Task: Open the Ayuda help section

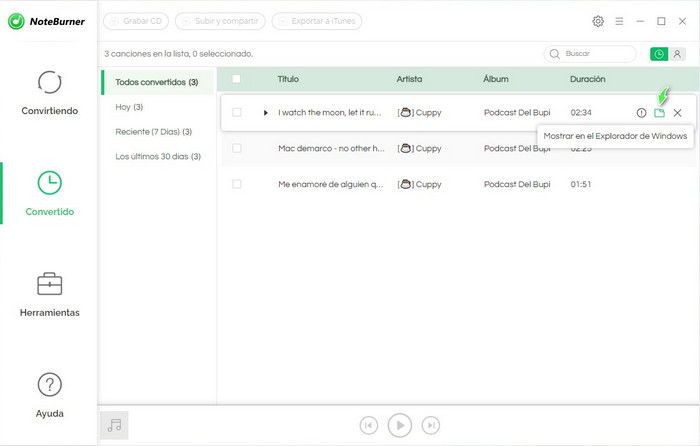Action: pyautogui.click(x=50, y=396)
